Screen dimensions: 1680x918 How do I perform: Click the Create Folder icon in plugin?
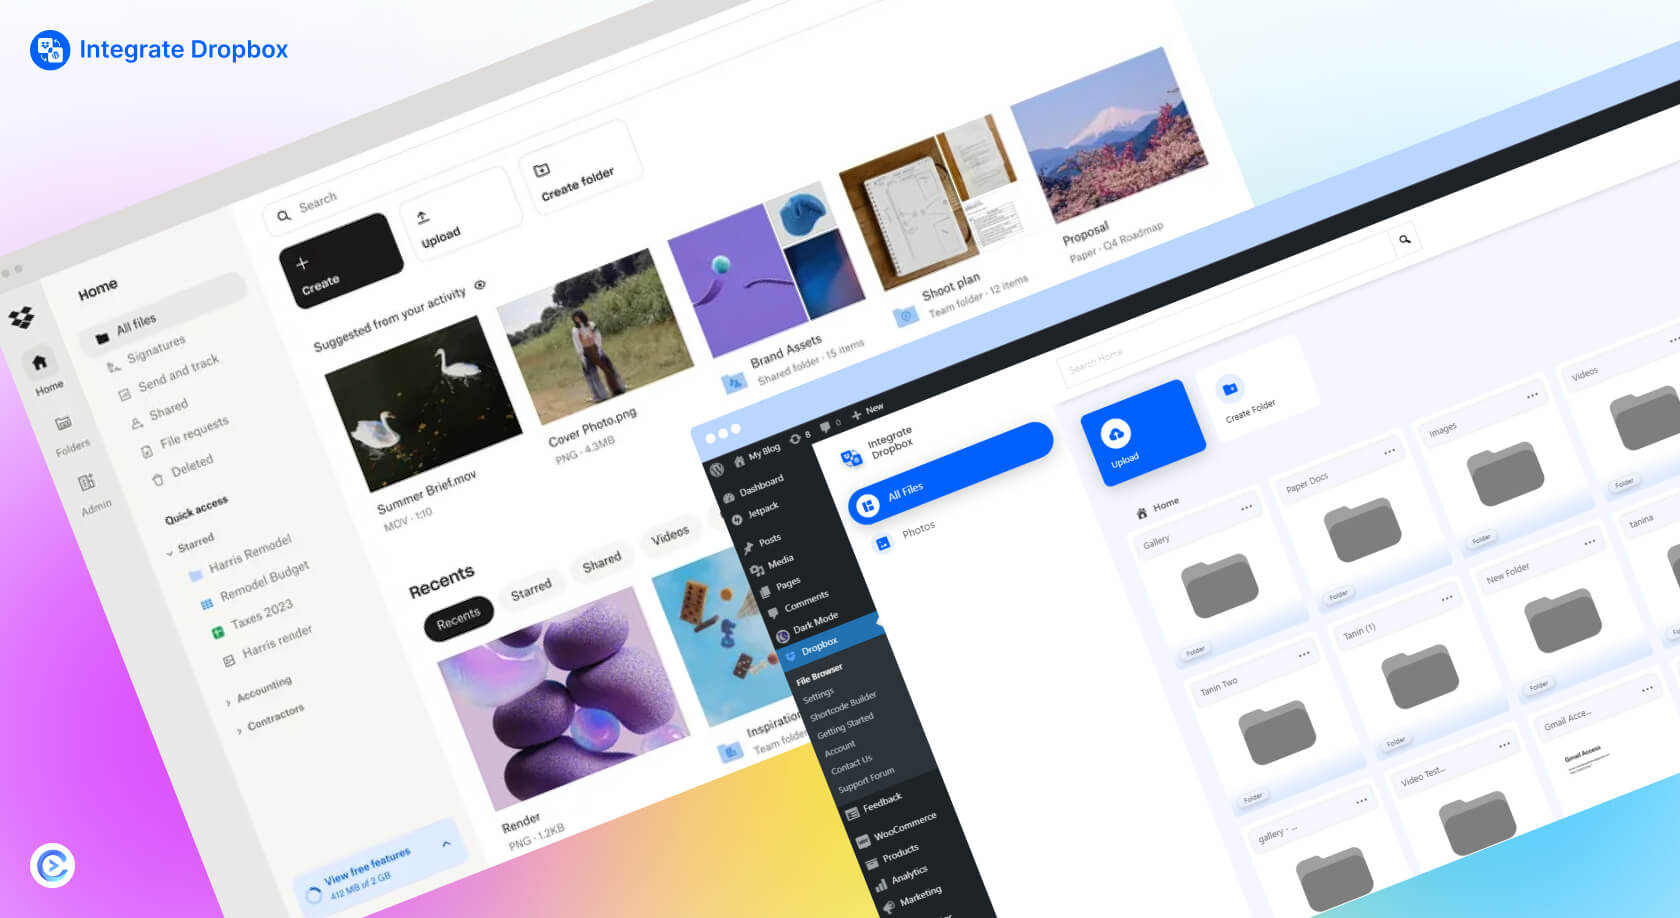(x=1230, y=389)
